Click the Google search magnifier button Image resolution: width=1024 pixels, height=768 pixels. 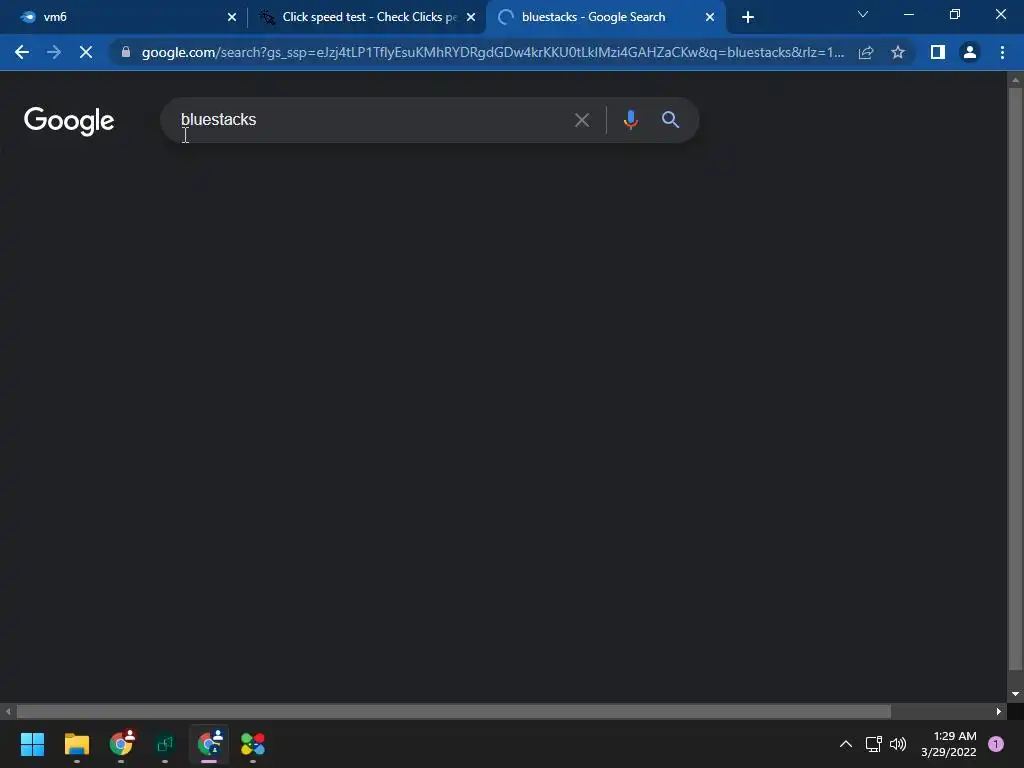pyautogui.click(x=671, y=120)
